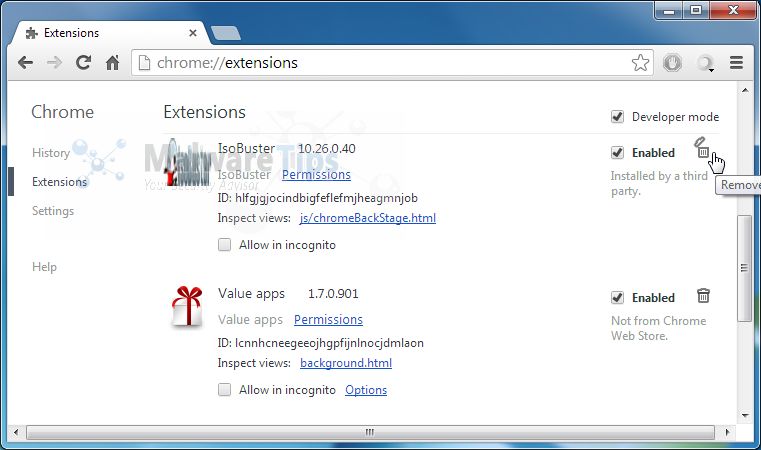Viewport: 761px width, 450px height.
Task: Click the Chrome heading in sidebar
Action: point(63,112)
